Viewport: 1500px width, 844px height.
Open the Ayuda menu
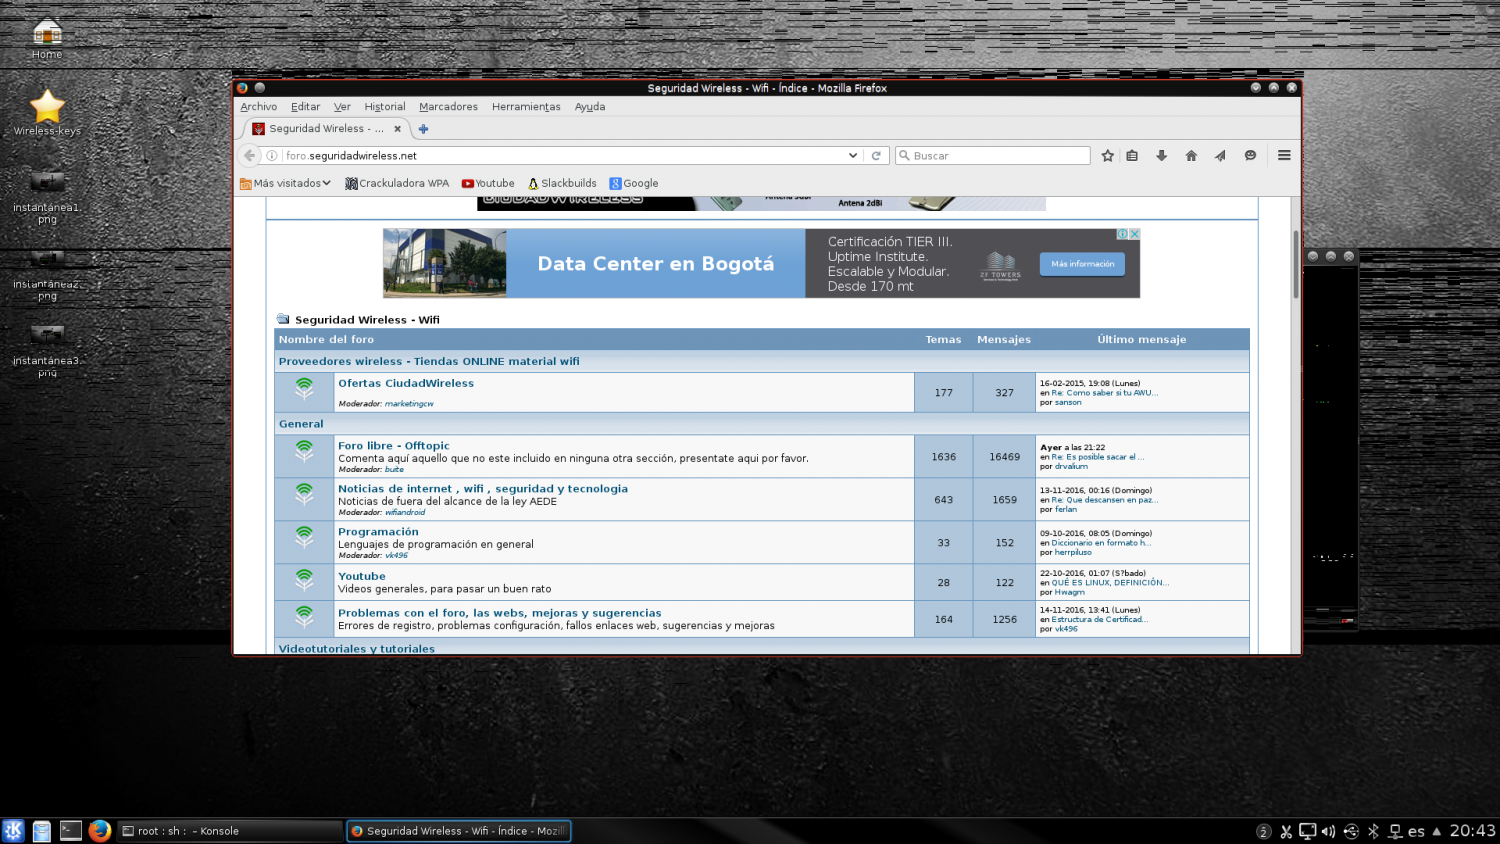click(590, 107)
